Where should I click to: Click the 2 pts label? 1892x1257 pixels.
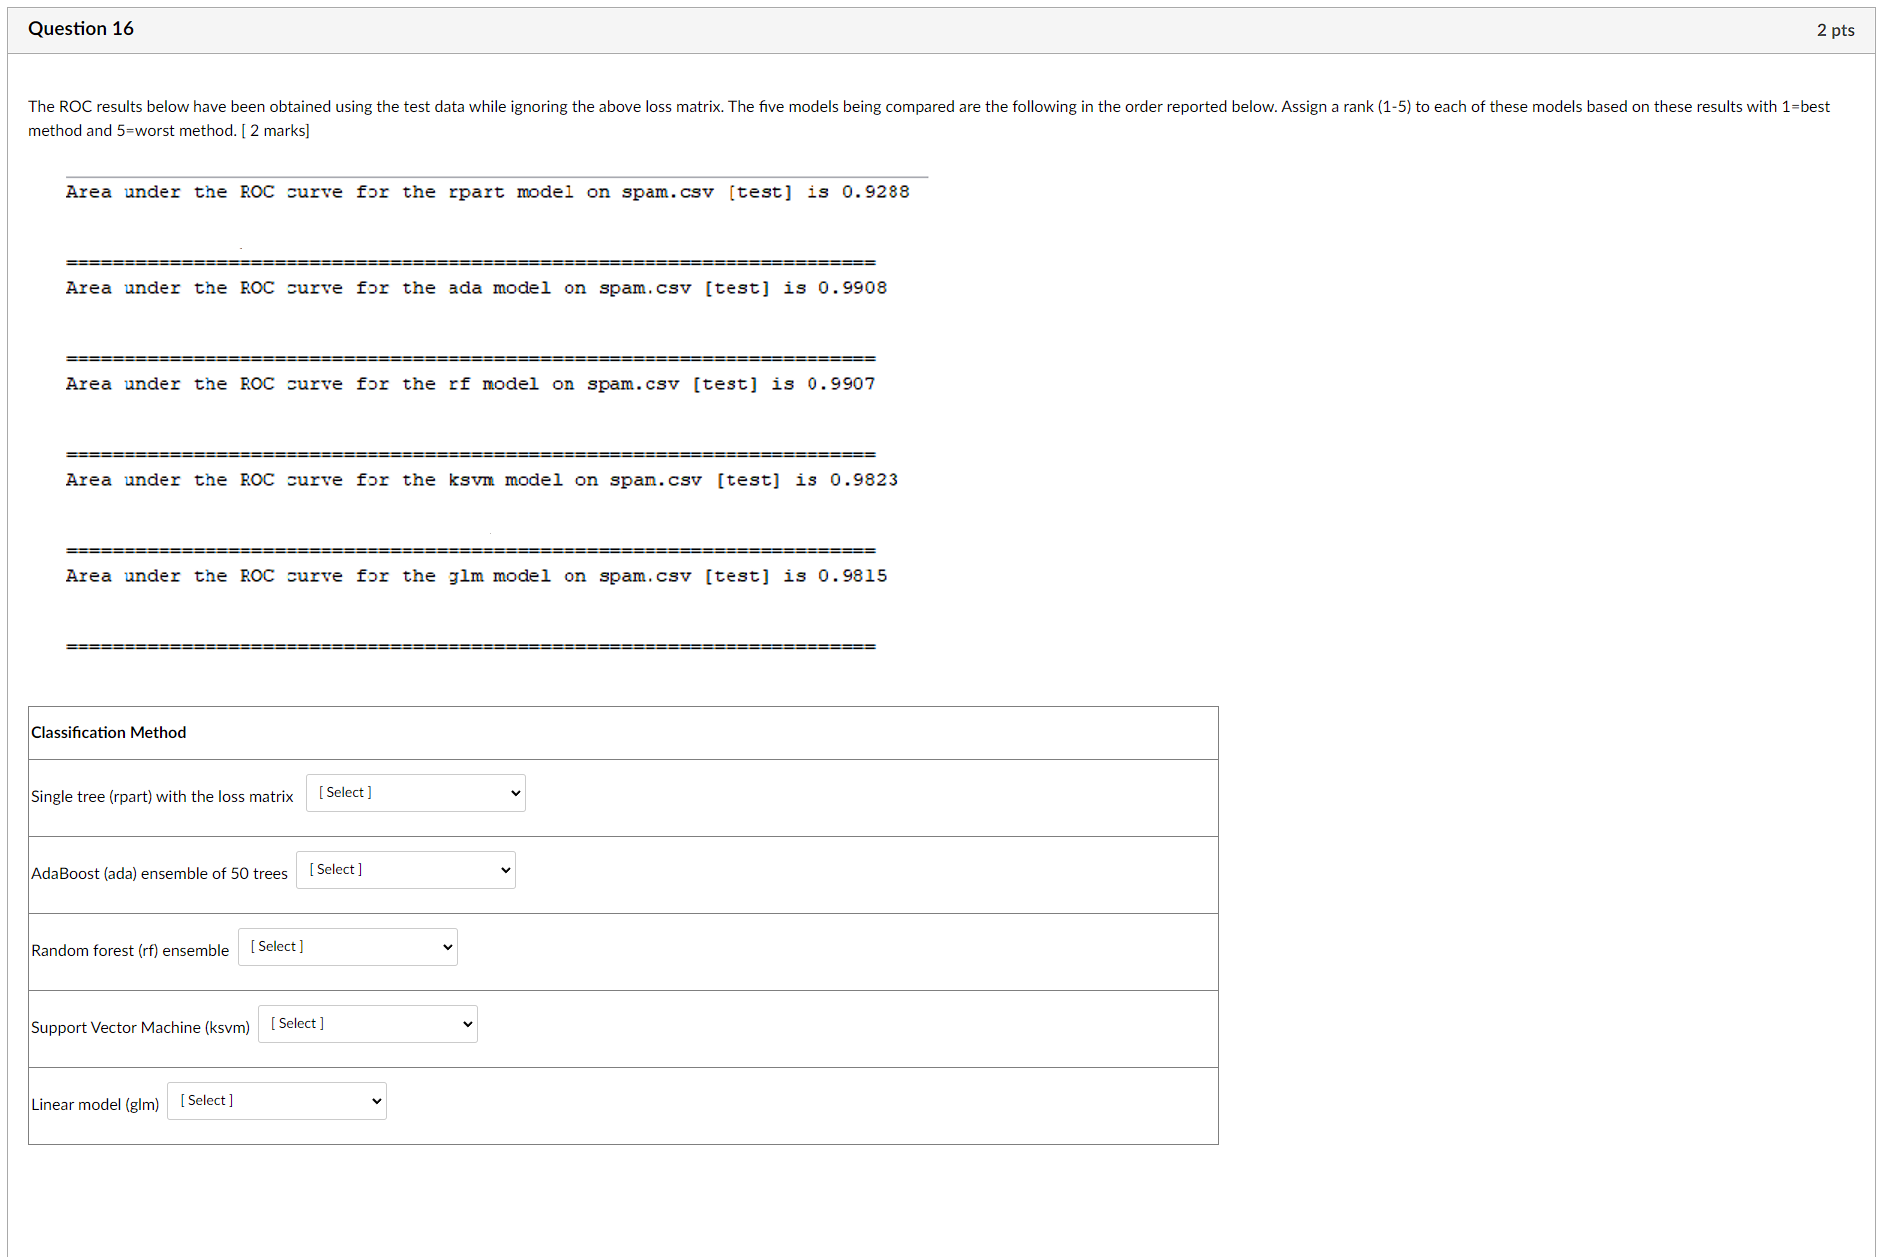click(1834, 29)
